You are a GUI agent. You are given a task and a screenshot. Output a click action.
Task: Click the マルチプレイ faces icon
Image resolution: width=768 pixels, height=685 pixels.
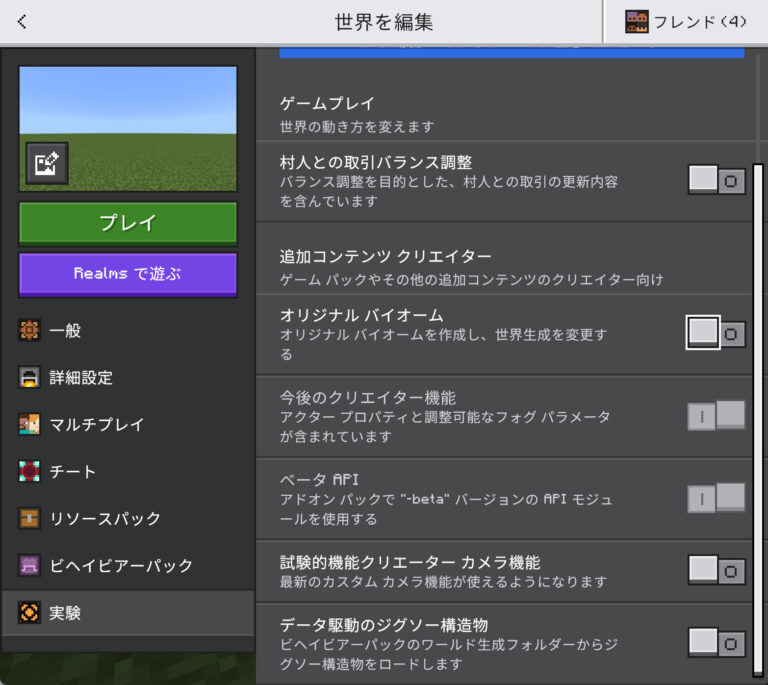(x=30, y=425)
